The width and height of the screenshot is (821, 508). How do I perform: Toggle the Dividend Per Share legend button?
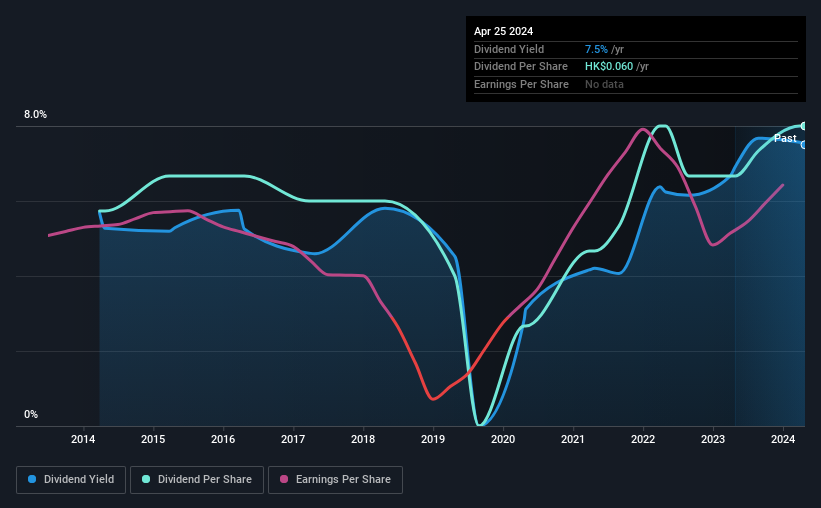(x=197, y=480)
